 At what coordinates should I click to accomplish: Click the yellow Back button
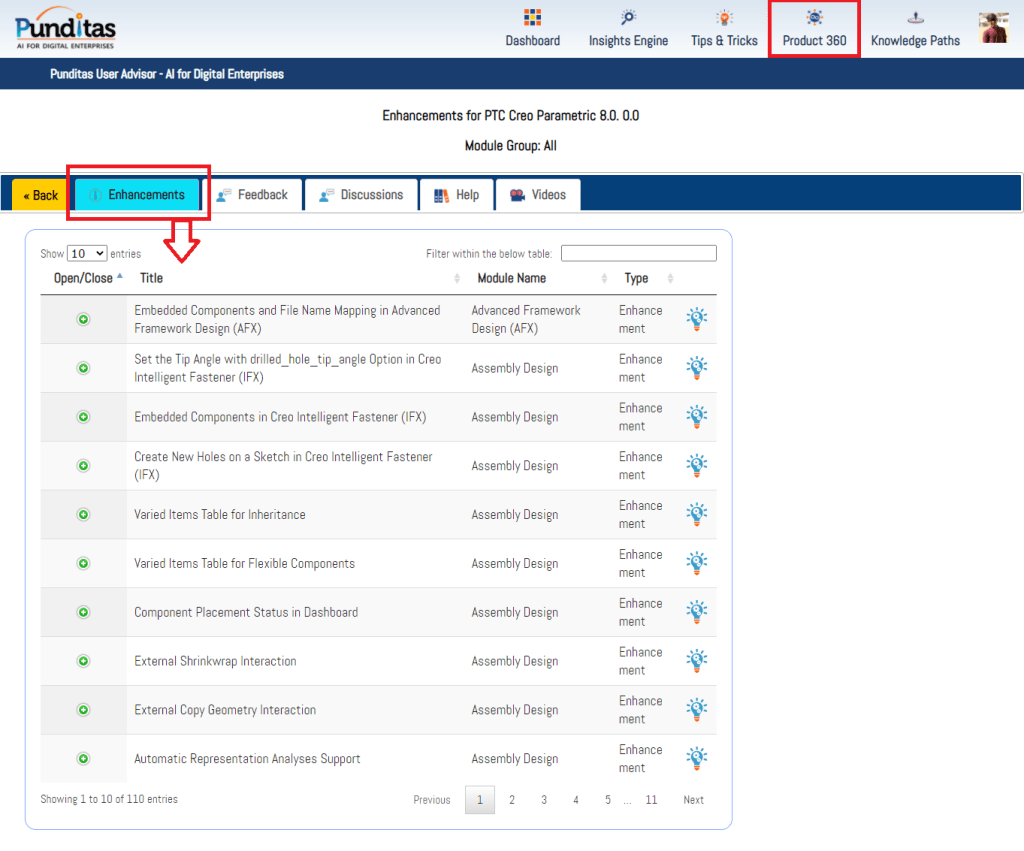40,195
